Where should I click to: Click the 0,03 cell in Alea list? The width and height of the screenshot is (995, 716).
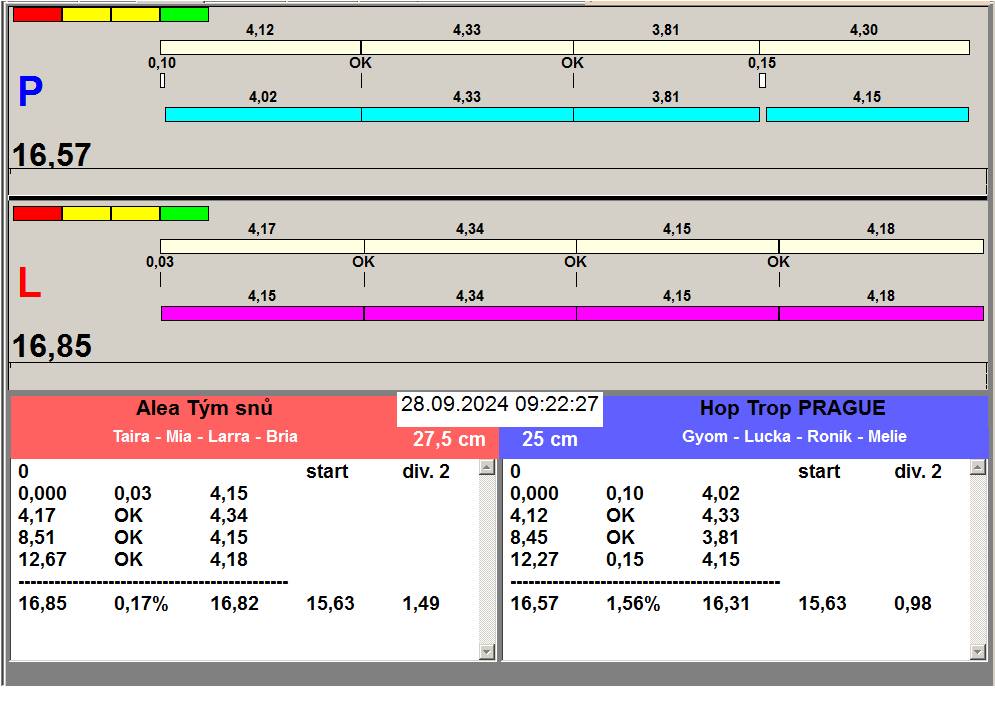[133, 493]
